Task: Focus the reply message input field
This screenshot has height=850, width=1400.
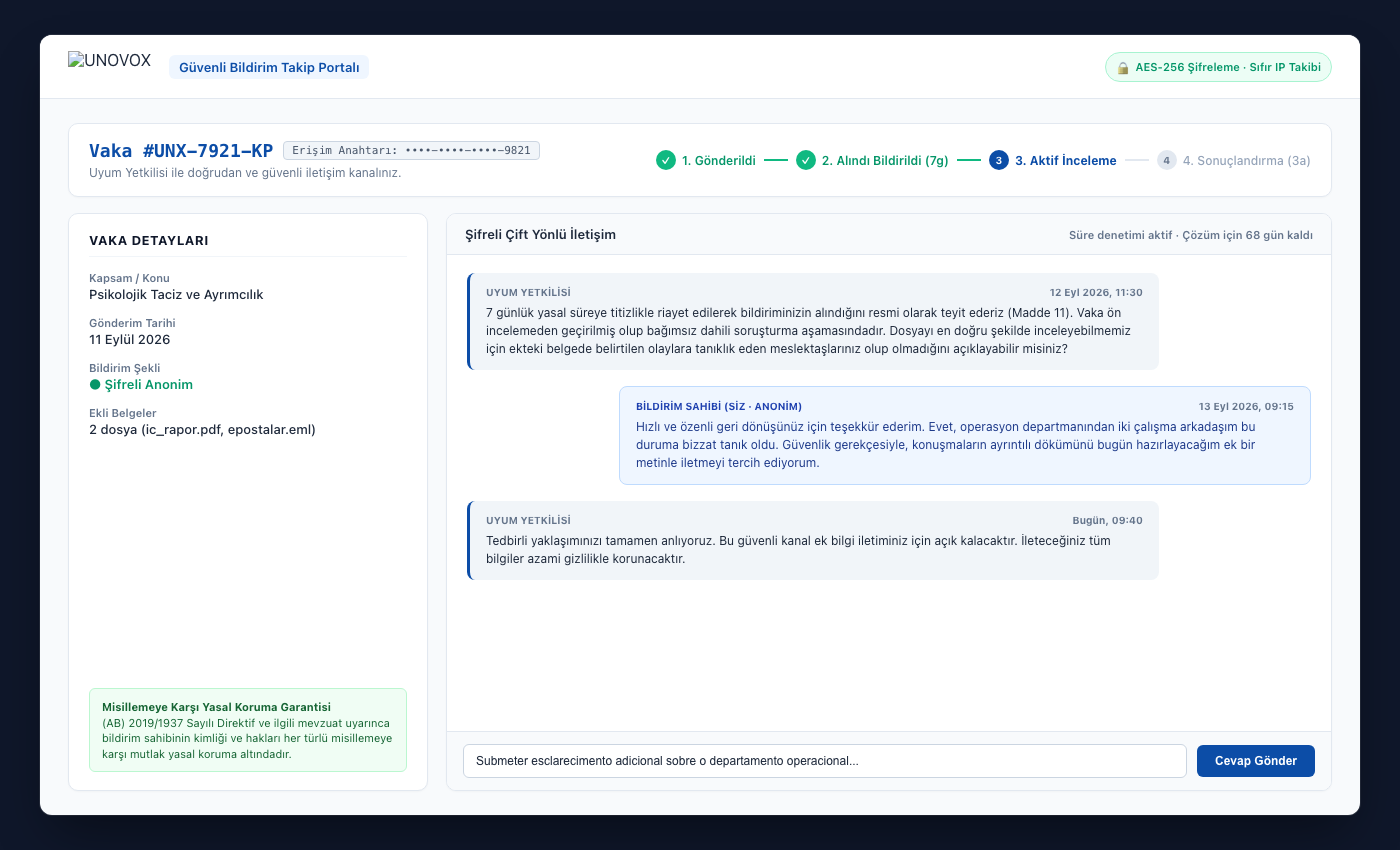Action: tap(825, 761)
